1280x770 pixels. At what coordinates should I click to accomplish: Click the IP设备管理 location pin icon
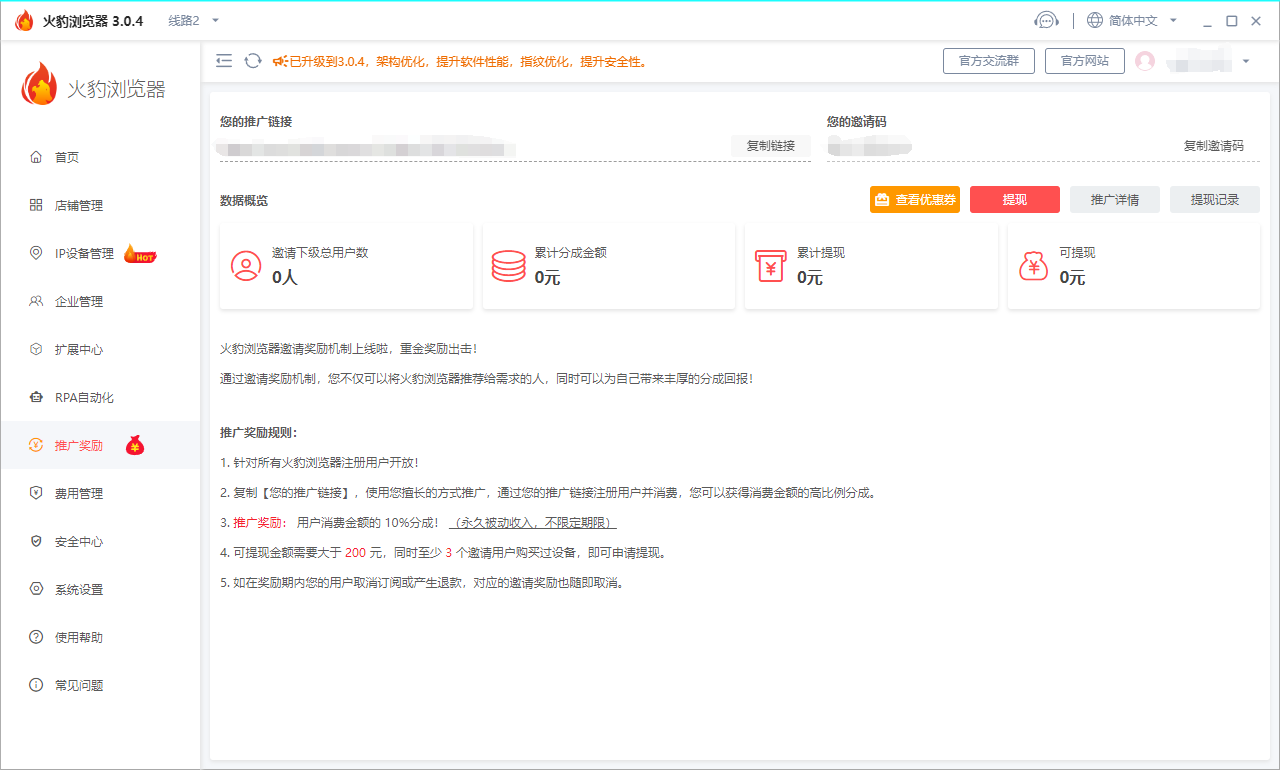(36, 253)
